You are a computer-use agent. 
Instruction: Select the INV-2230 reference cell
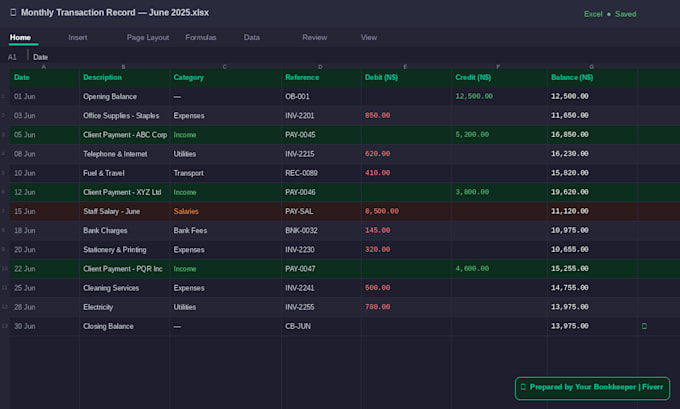tap(321, 249)
